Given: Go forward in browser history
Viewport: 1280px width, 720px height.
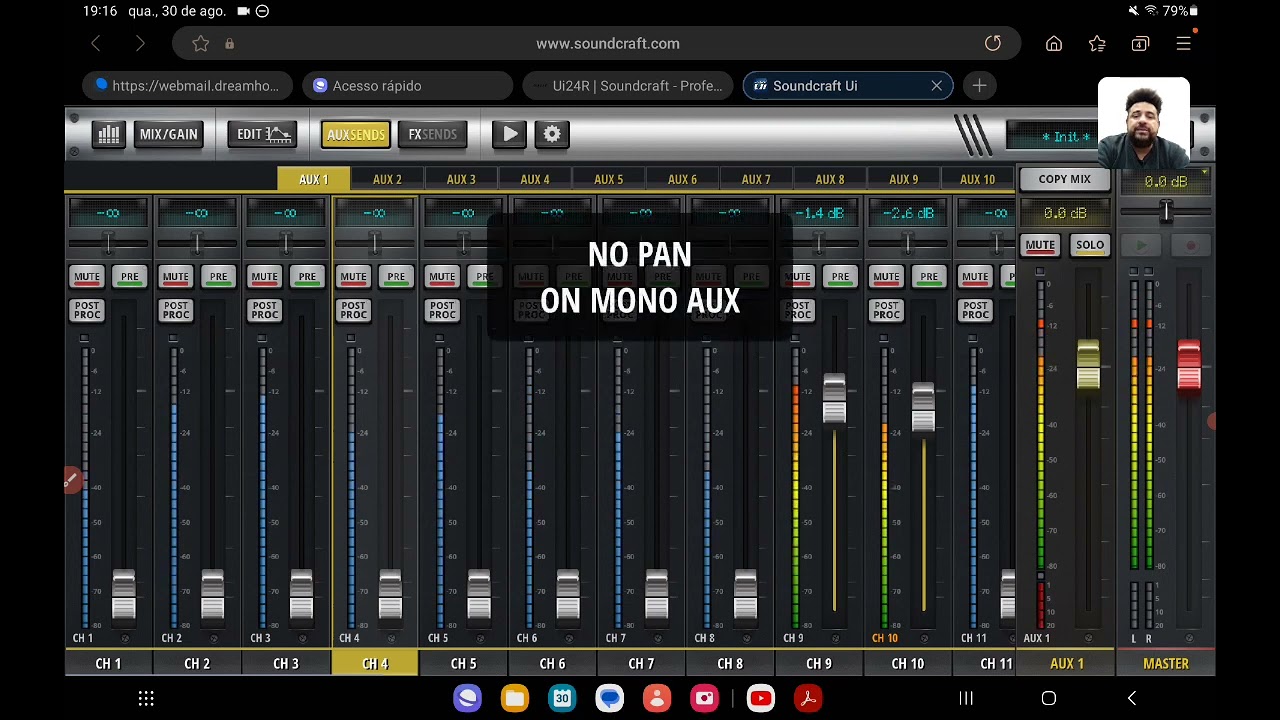Looking at the screenshot, I should click(140, 44).
